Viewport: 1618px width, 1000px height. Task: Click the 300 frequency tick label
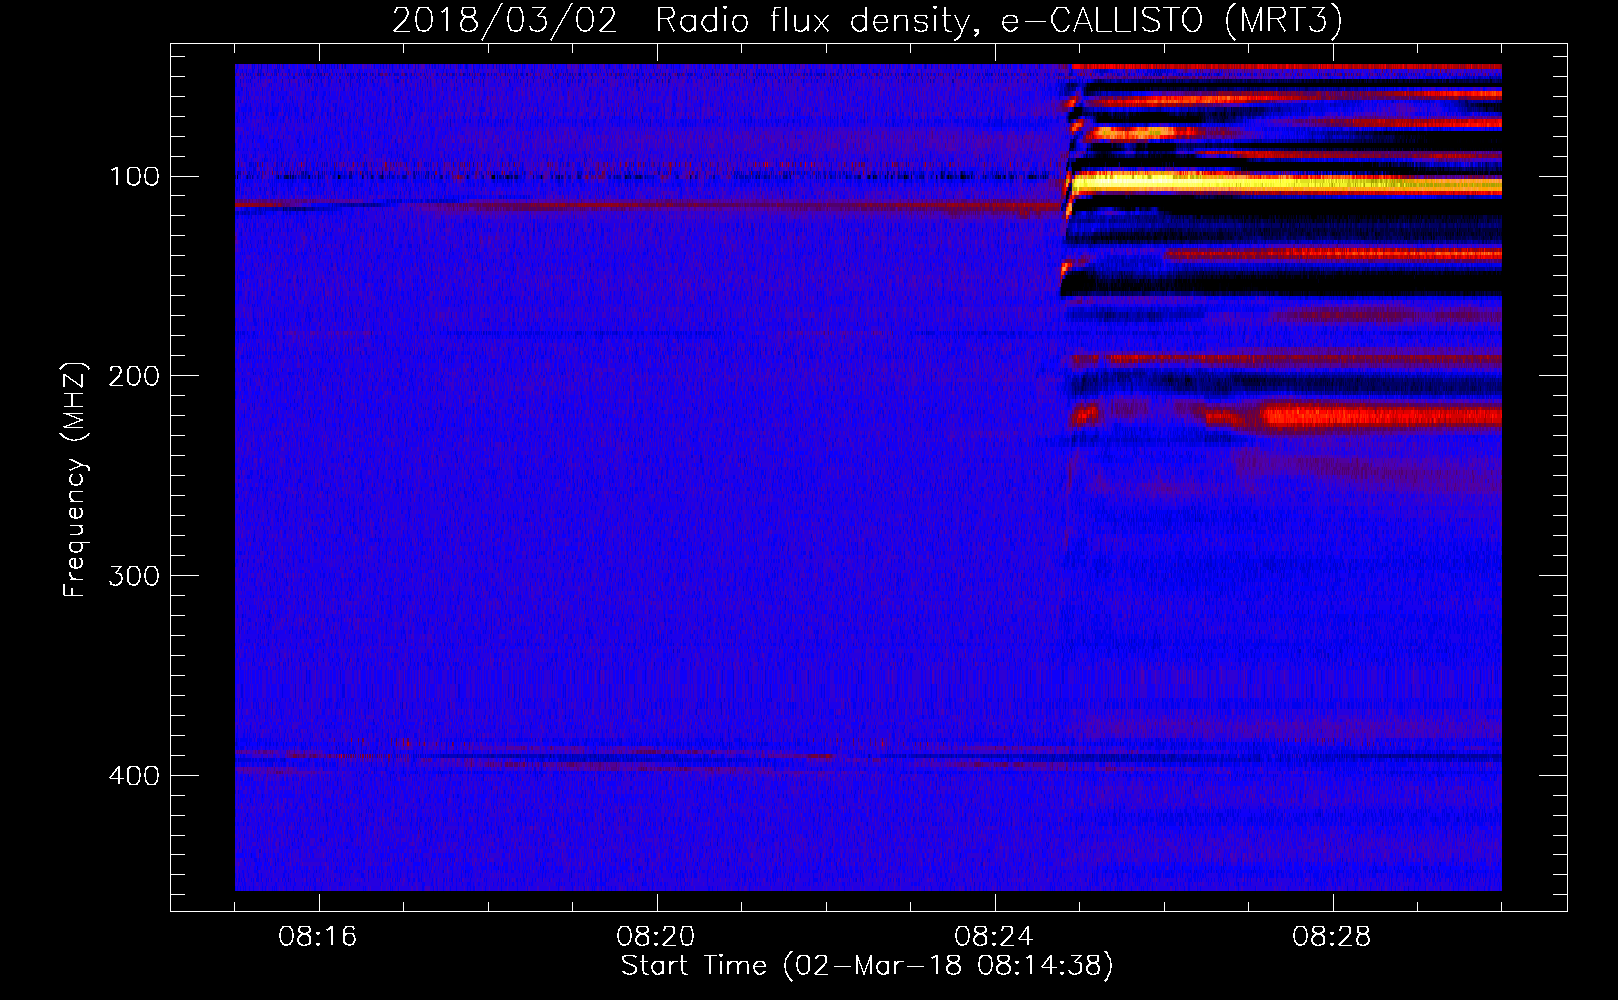tap(135, 576)
